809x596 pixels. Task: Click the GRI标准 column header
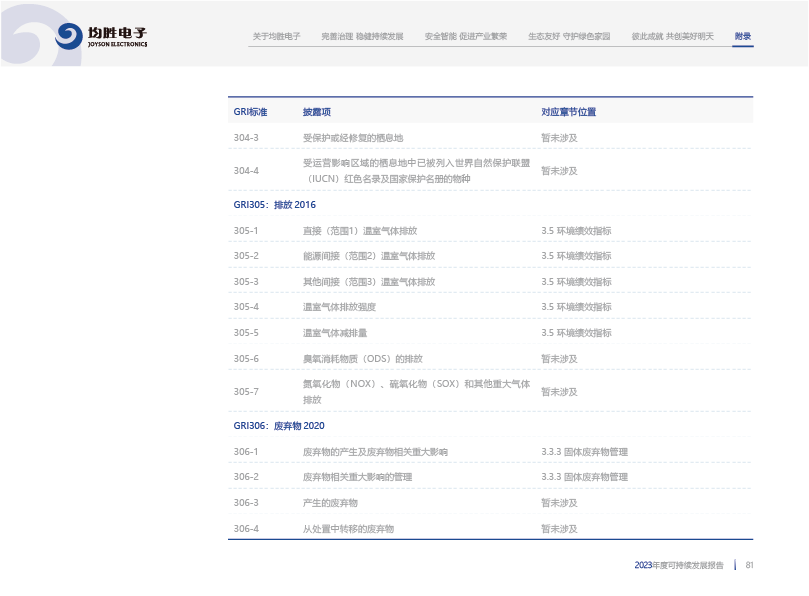tap(250, 112)
